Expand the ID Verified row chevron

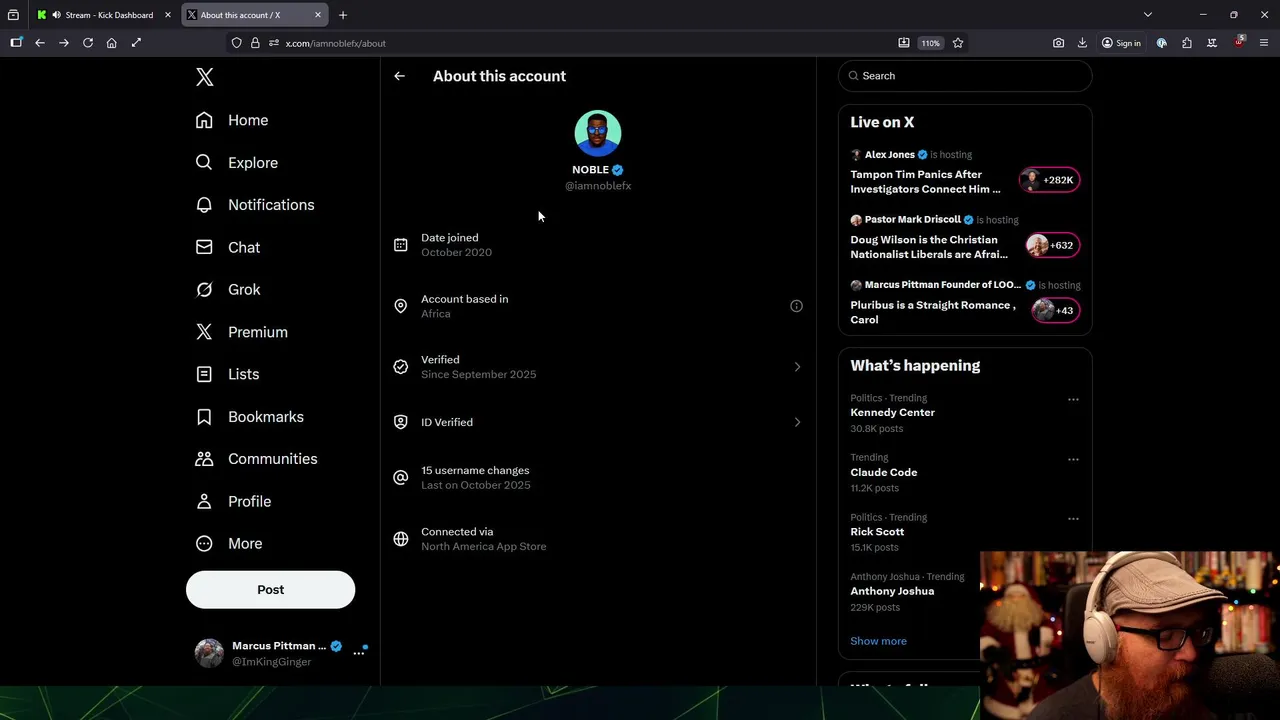(x=797, y=422)
